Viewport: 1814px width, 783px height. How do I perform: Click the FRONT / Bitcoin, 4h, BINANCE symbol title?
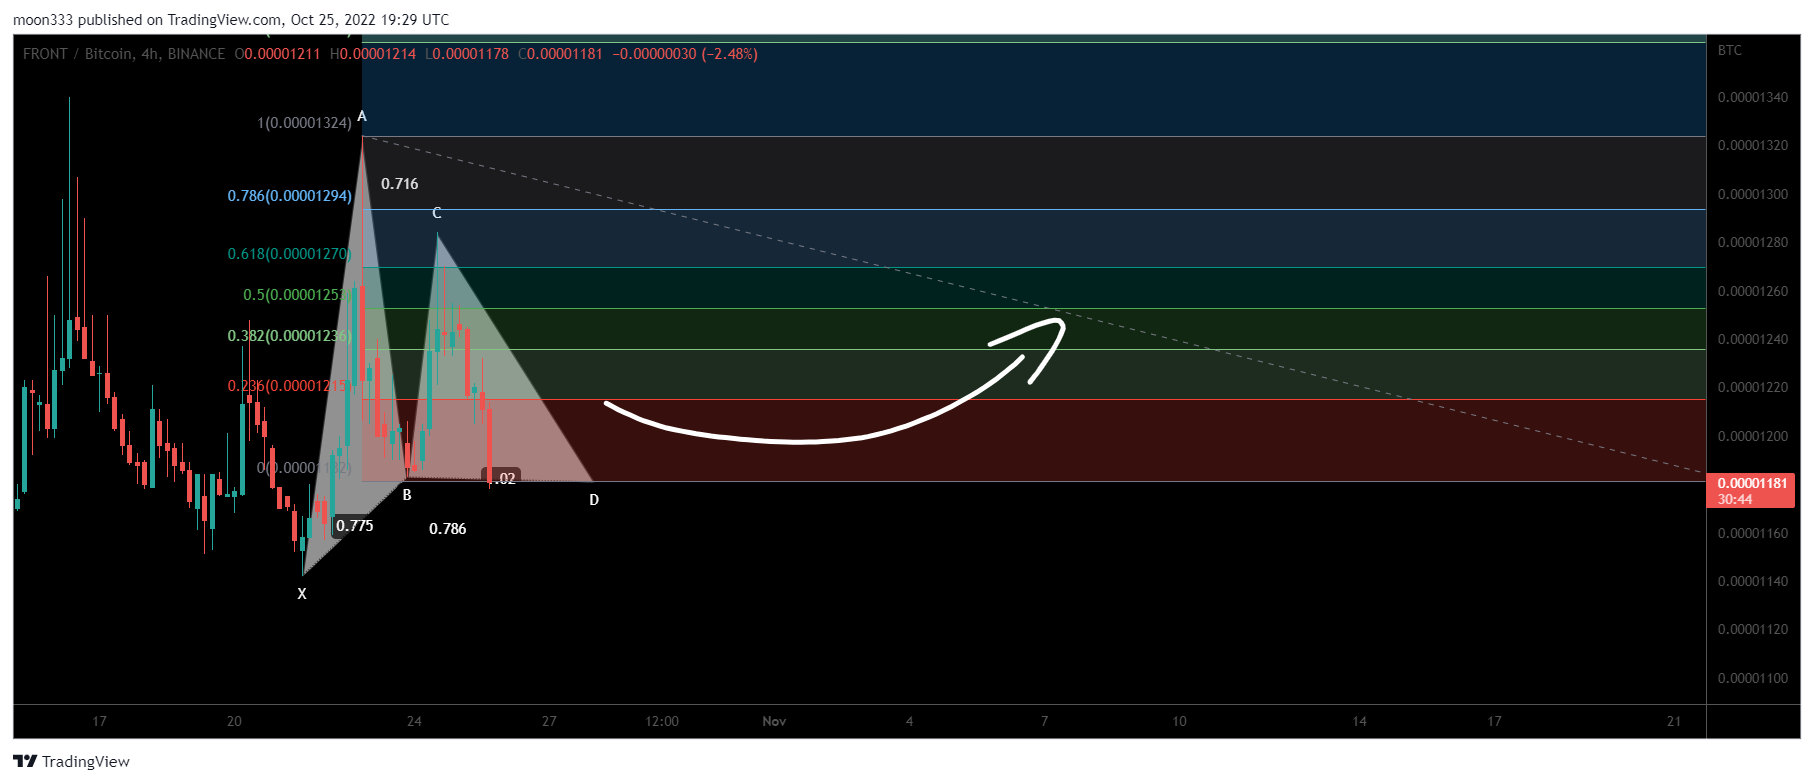124,54
